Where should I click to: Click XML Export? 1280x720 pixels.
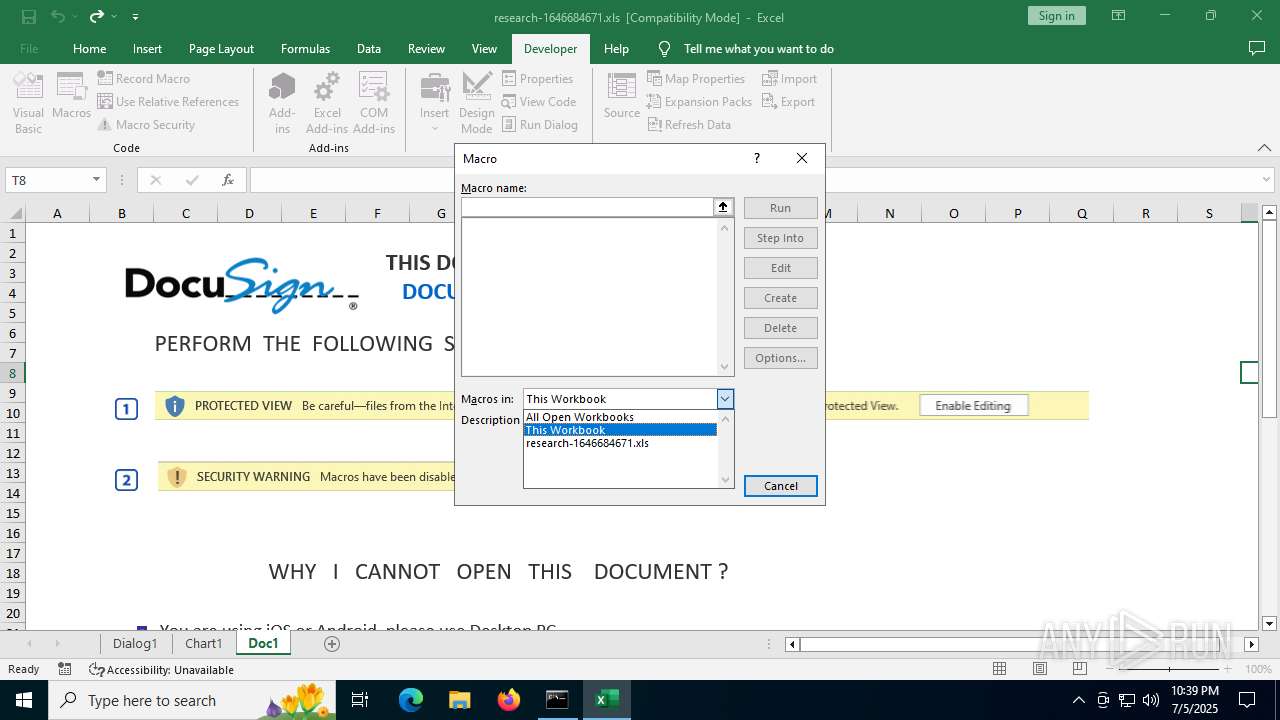pos(789,101)
